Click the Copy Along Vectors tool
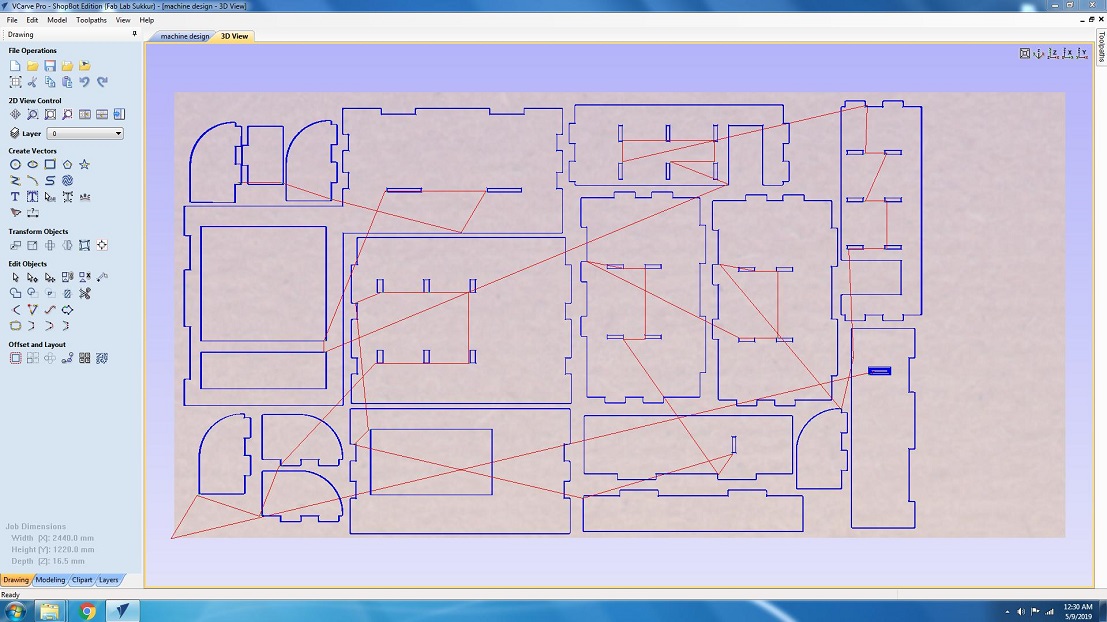 click(x=67, y=359)
